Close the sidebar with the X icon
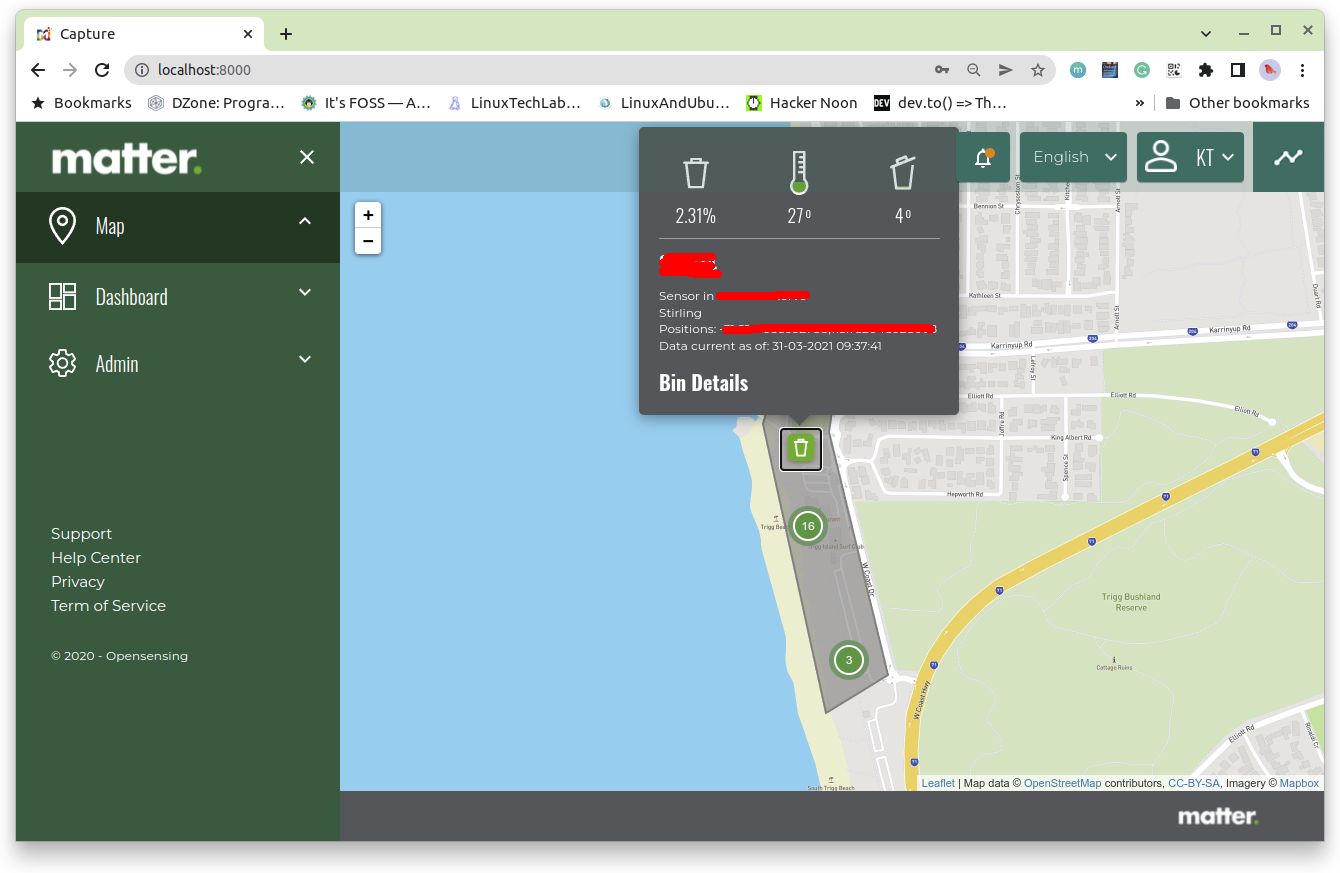Screen dimensions: 1340x873 307,157
